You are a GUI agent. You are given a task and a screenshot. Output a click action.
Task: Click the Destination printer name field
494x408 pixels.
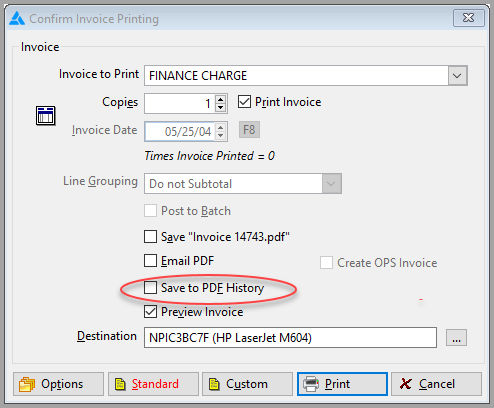point(290,338)
